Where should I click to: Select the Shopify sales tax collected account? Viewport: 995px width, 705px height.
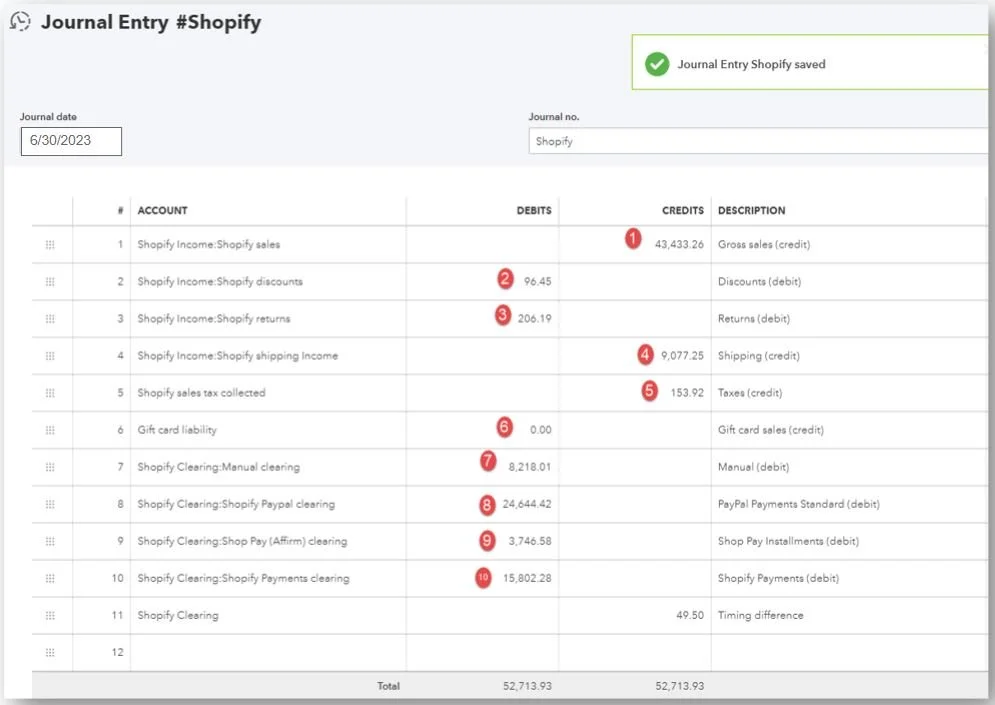pos(268,393)
